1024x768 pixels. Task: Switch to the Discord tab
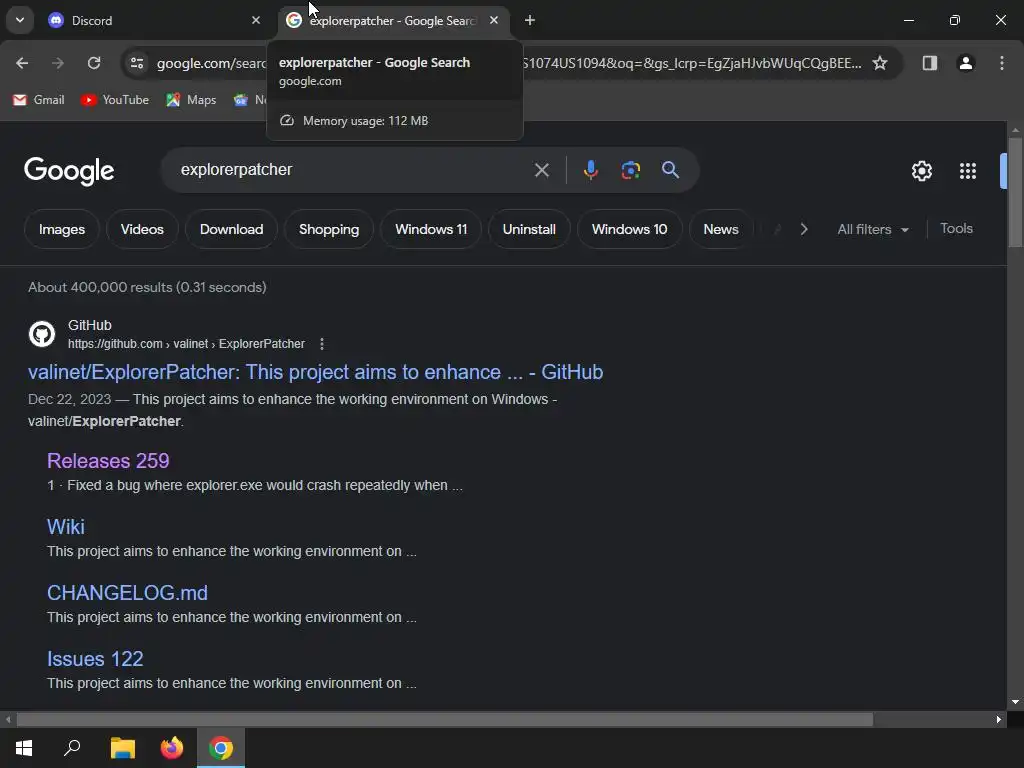pyautogui.click(x=155, y=21)
